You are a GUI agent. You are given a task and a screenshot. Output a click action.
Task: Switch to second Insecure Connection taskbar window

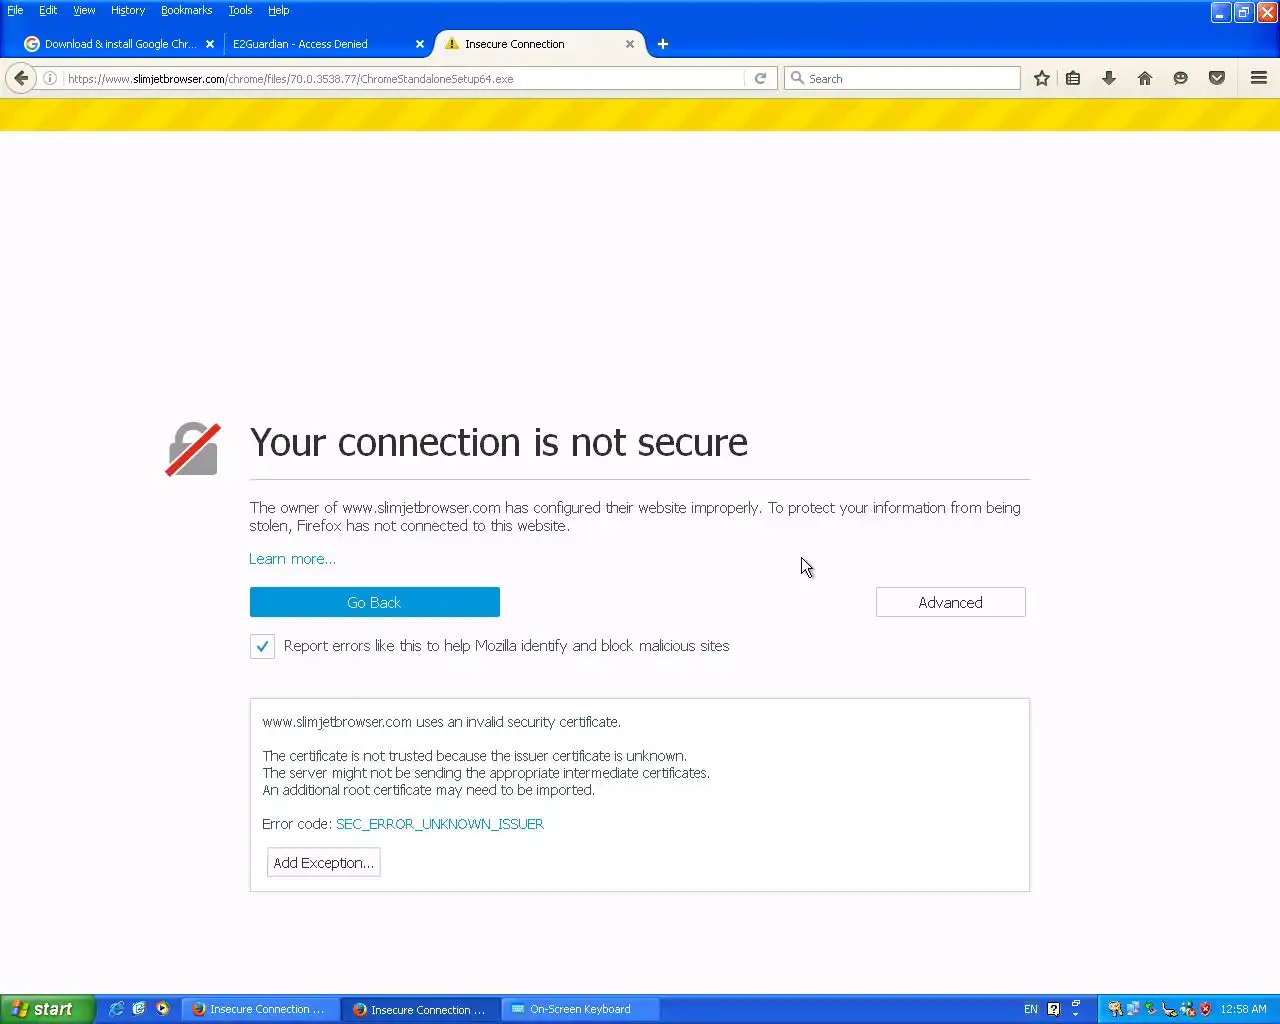click(x=421, y=1009)
